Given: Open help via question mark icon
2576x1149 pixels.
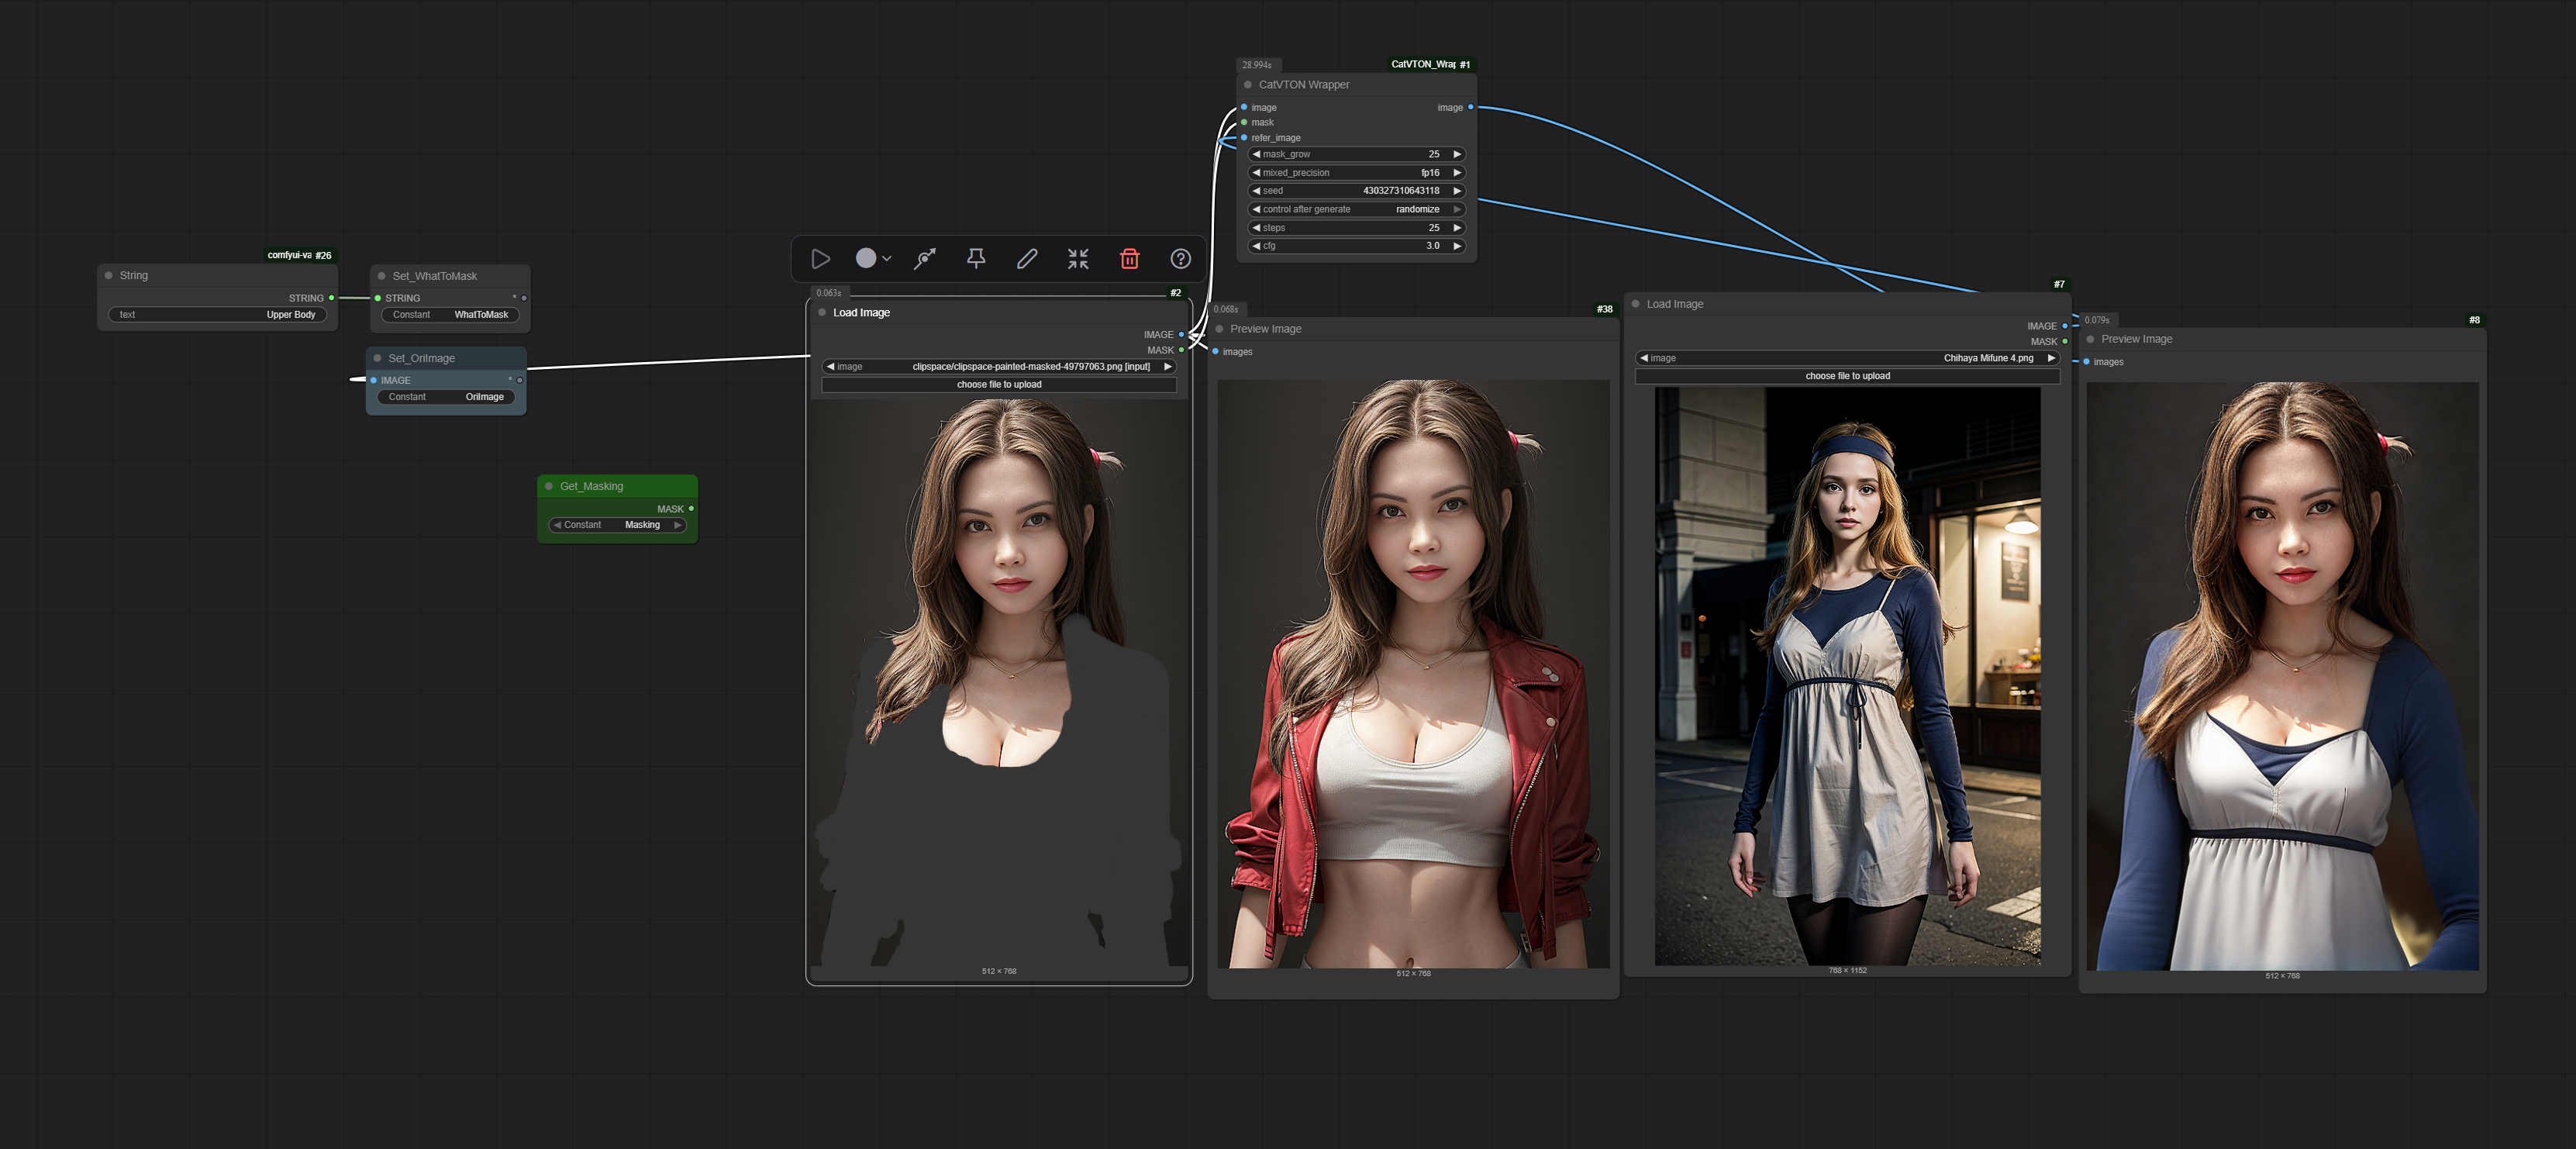Looking at the screenshot, I should 1180,259.
